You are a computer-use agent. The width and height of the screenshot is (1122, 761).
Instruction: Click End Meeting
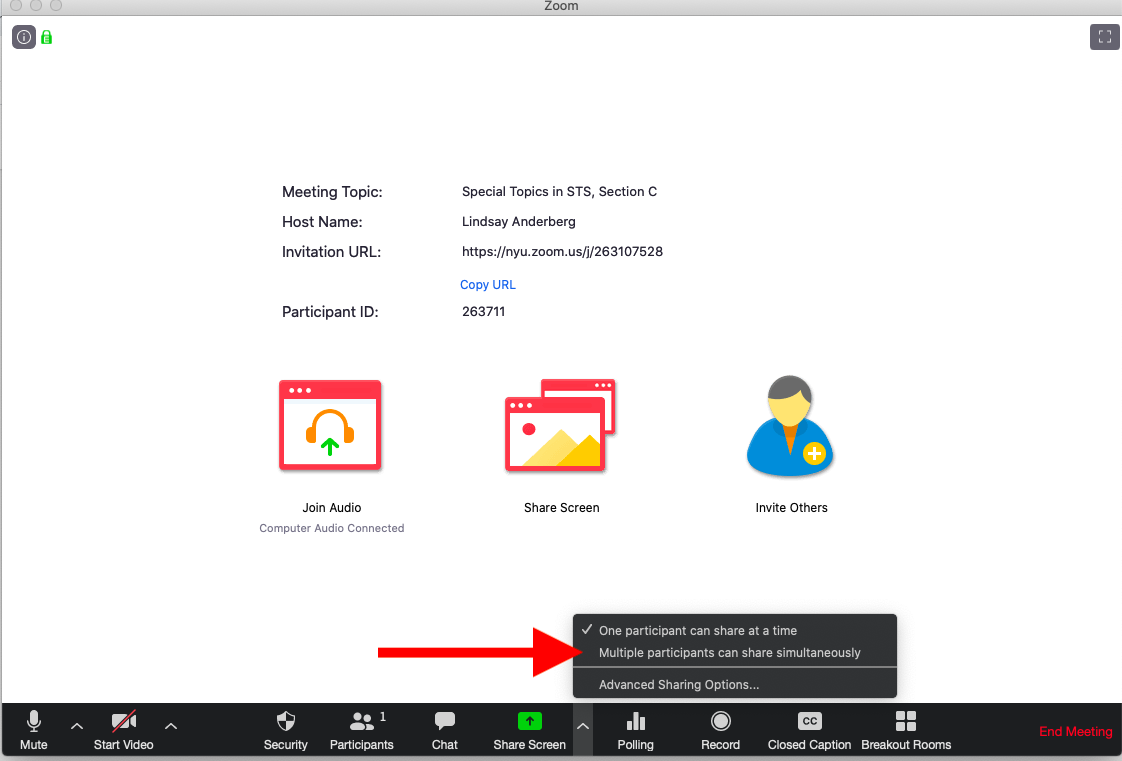(1075, 732)
